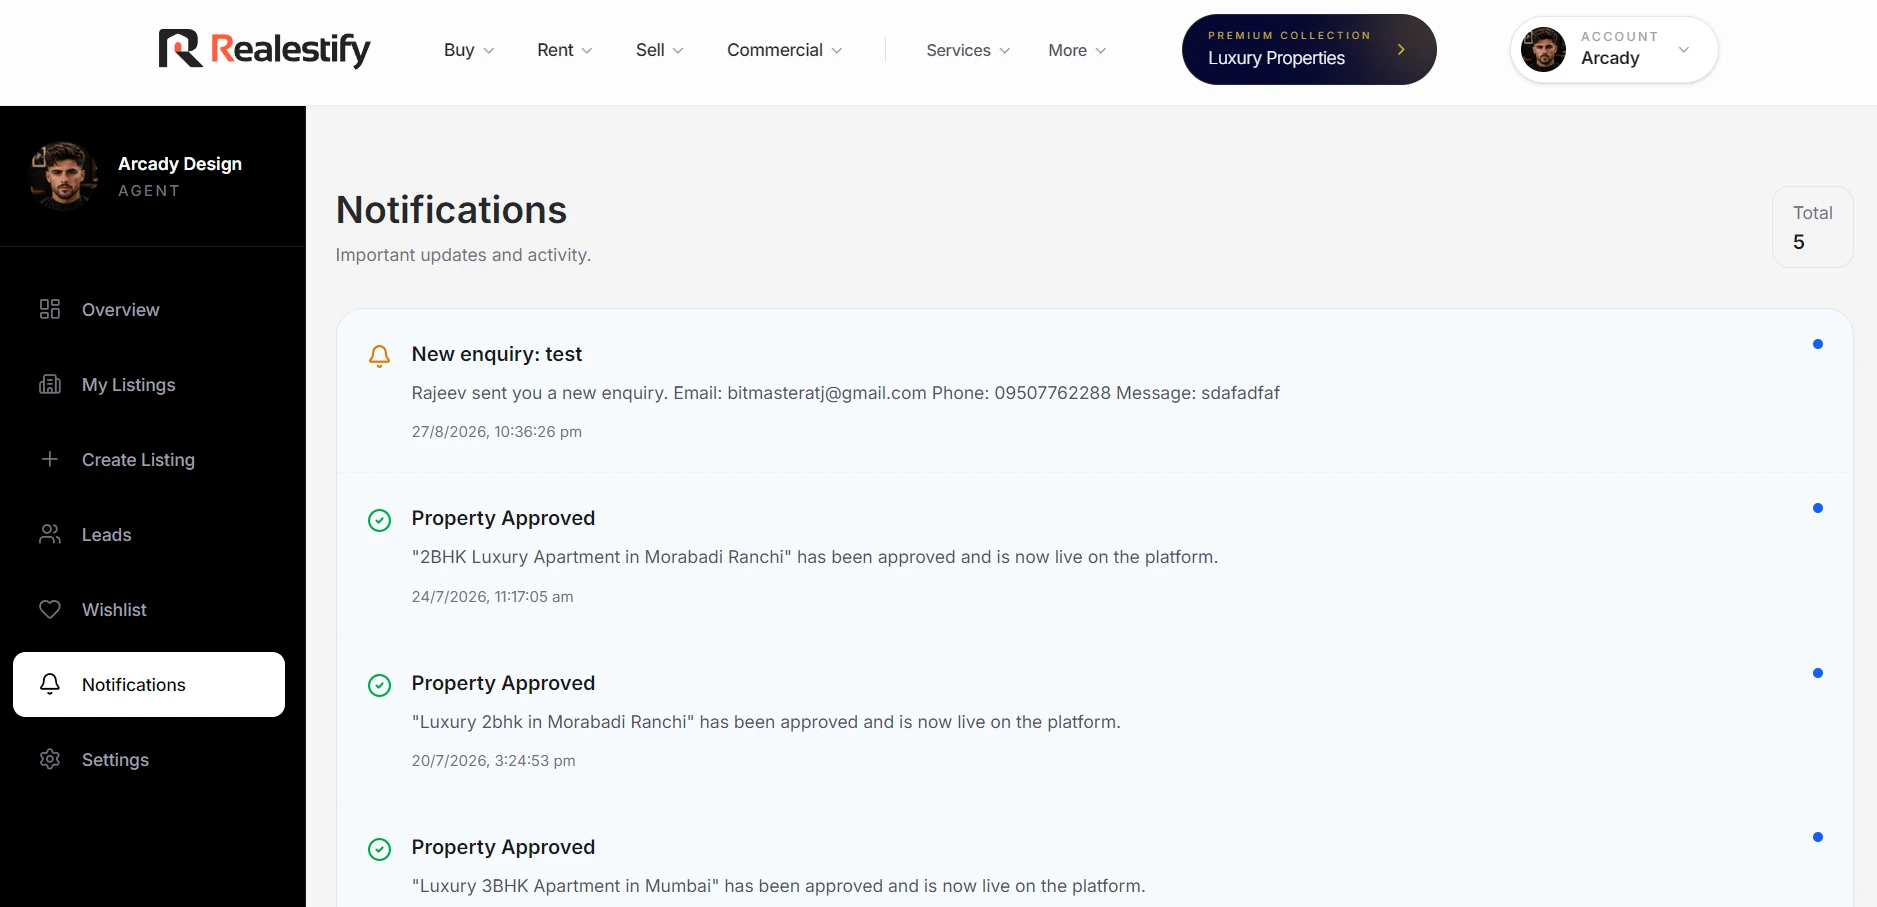
Task: Expand the Services dropdown
Action: tap(968, 50)
